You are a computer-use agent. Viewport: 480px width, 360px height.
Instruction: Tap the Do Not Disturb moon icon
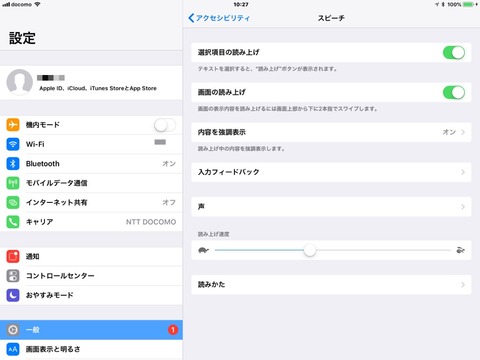coord(13,295)
